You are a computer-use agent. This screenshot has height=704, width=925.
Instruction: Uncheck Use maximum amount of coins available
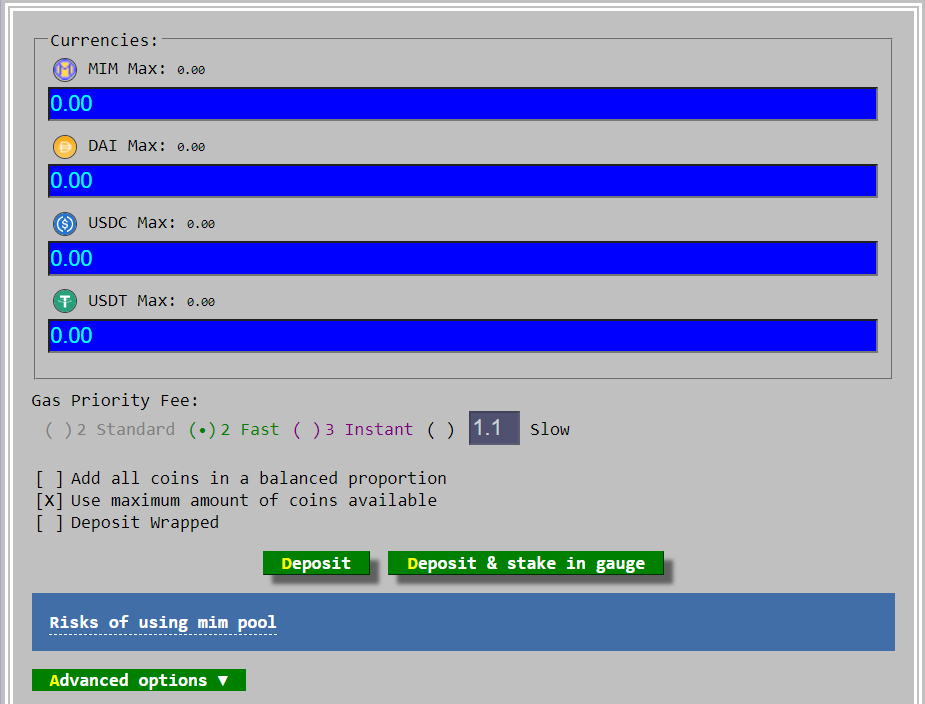pos(49,500)
